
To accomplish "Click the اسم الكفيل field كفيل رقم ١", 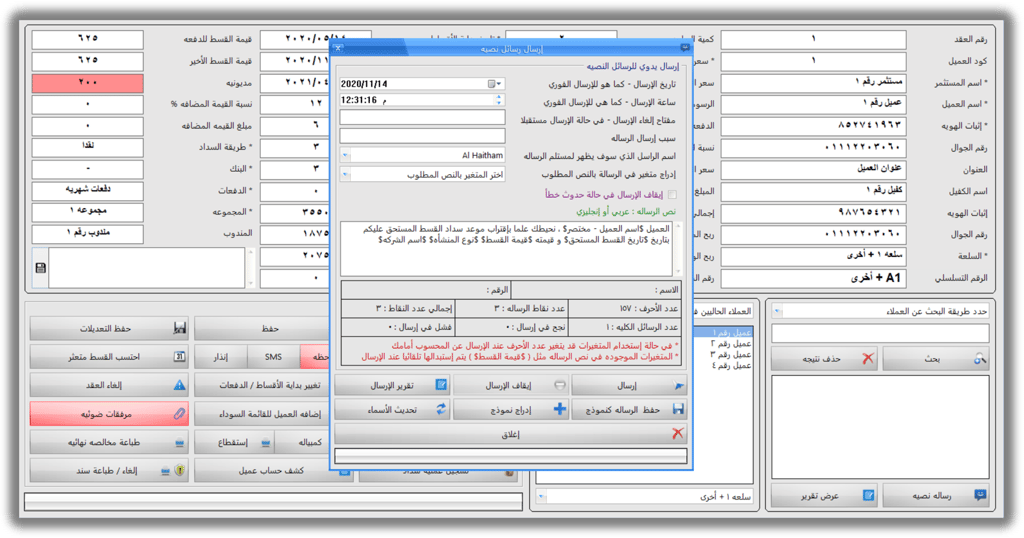I will click(813, 191).
